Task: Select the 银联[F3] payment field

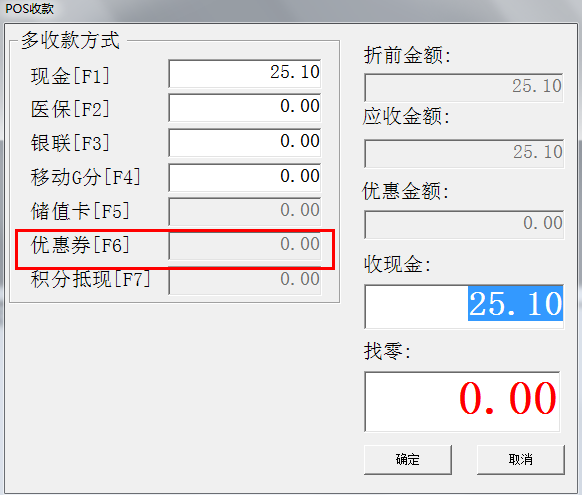Action: pyautogui.click(x=245, y=142)
